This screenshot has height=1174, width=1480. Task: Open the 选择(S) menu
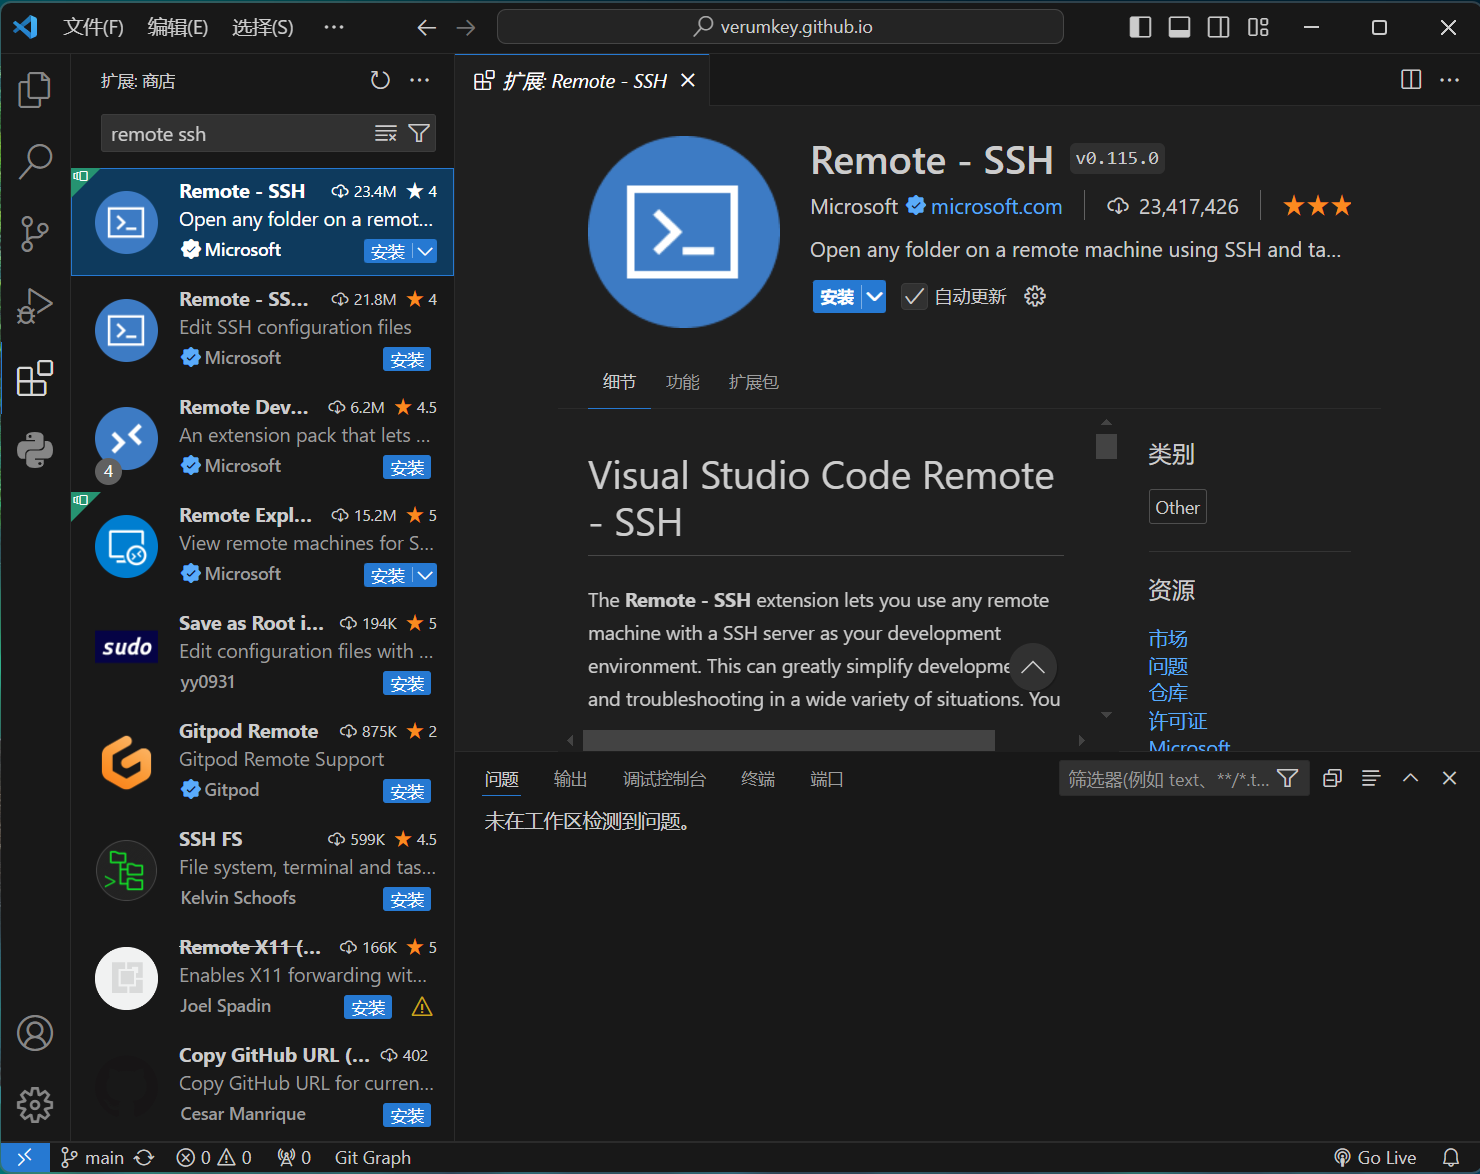point(263,27)
